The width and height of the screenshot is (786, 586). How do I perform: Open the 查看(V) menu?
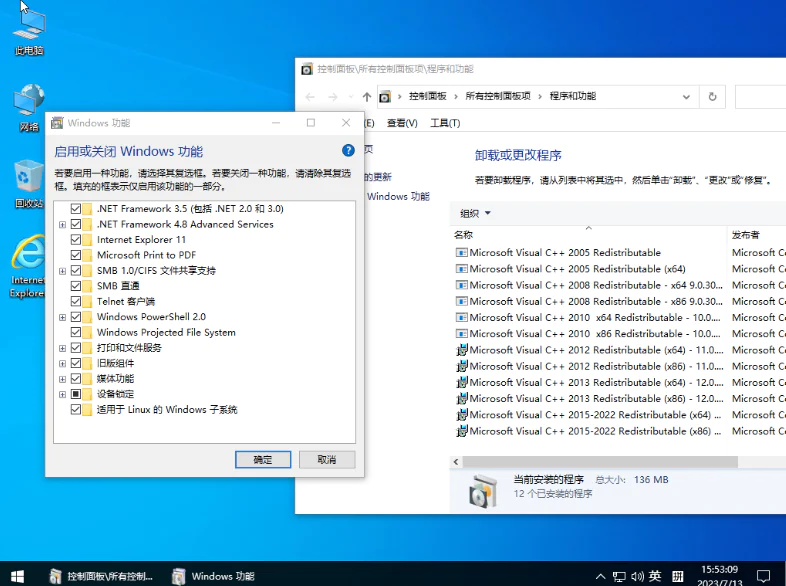tap(402, 123)
